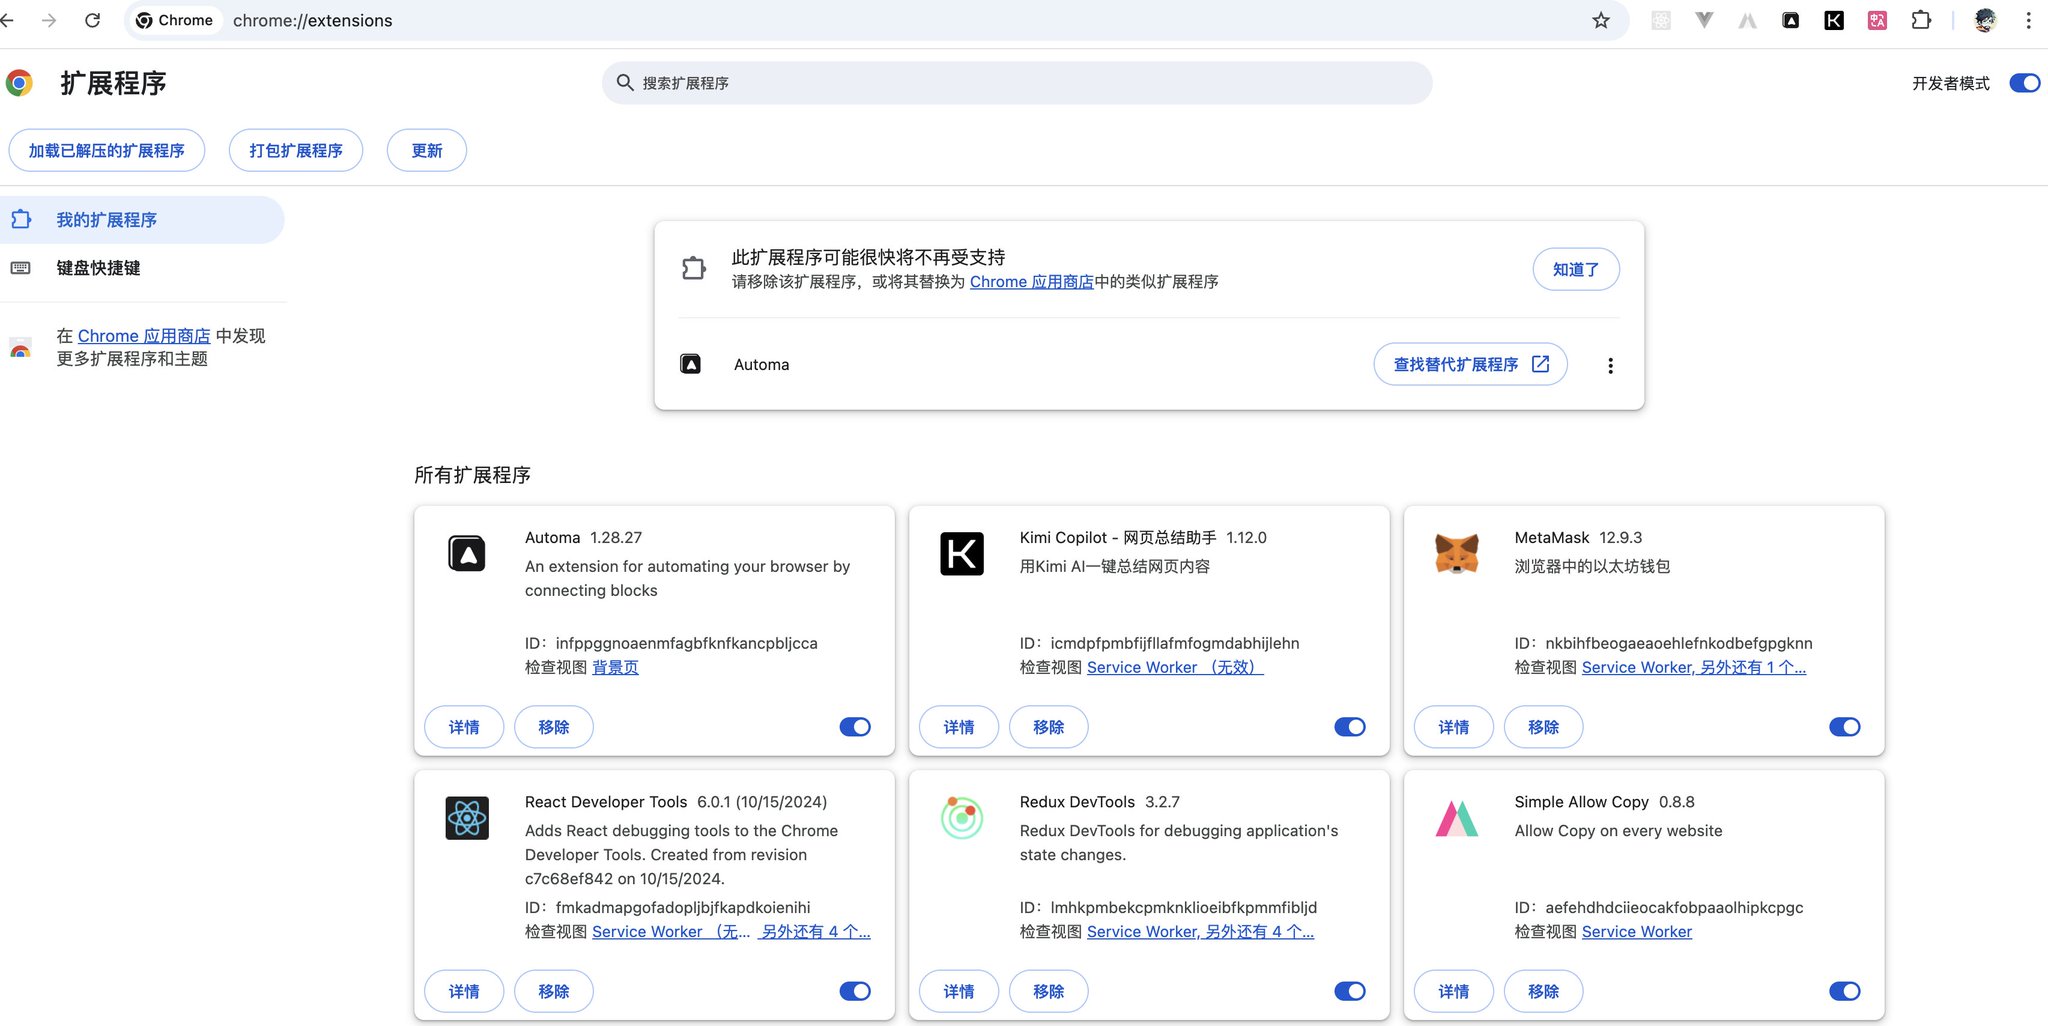Focus the 搜索扩展程序 search field

pos(1017,83)
